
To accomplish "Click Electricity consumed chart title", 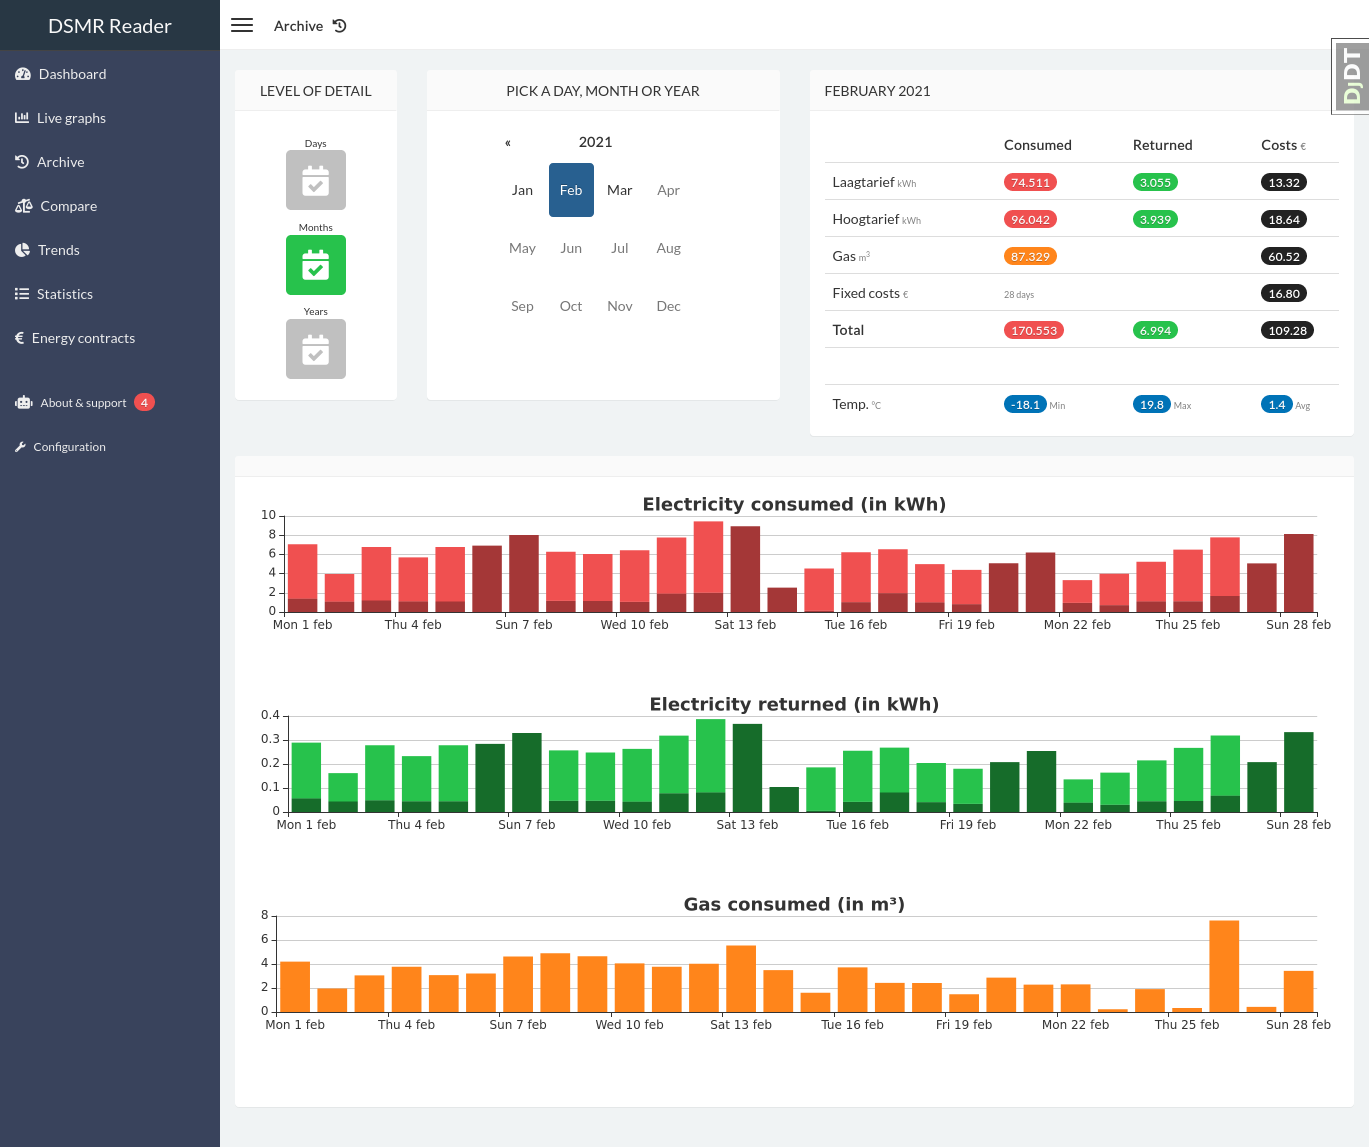I will click(794, 504).
